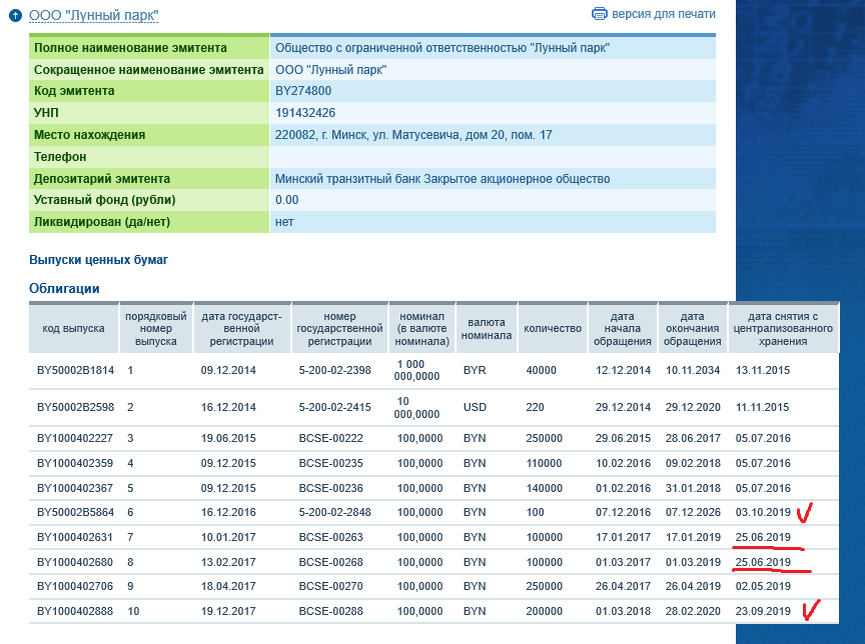Click the red checkmark next to 23.09.2019
This screenshot has width=865, height=644.
click(x=811, y=610)
